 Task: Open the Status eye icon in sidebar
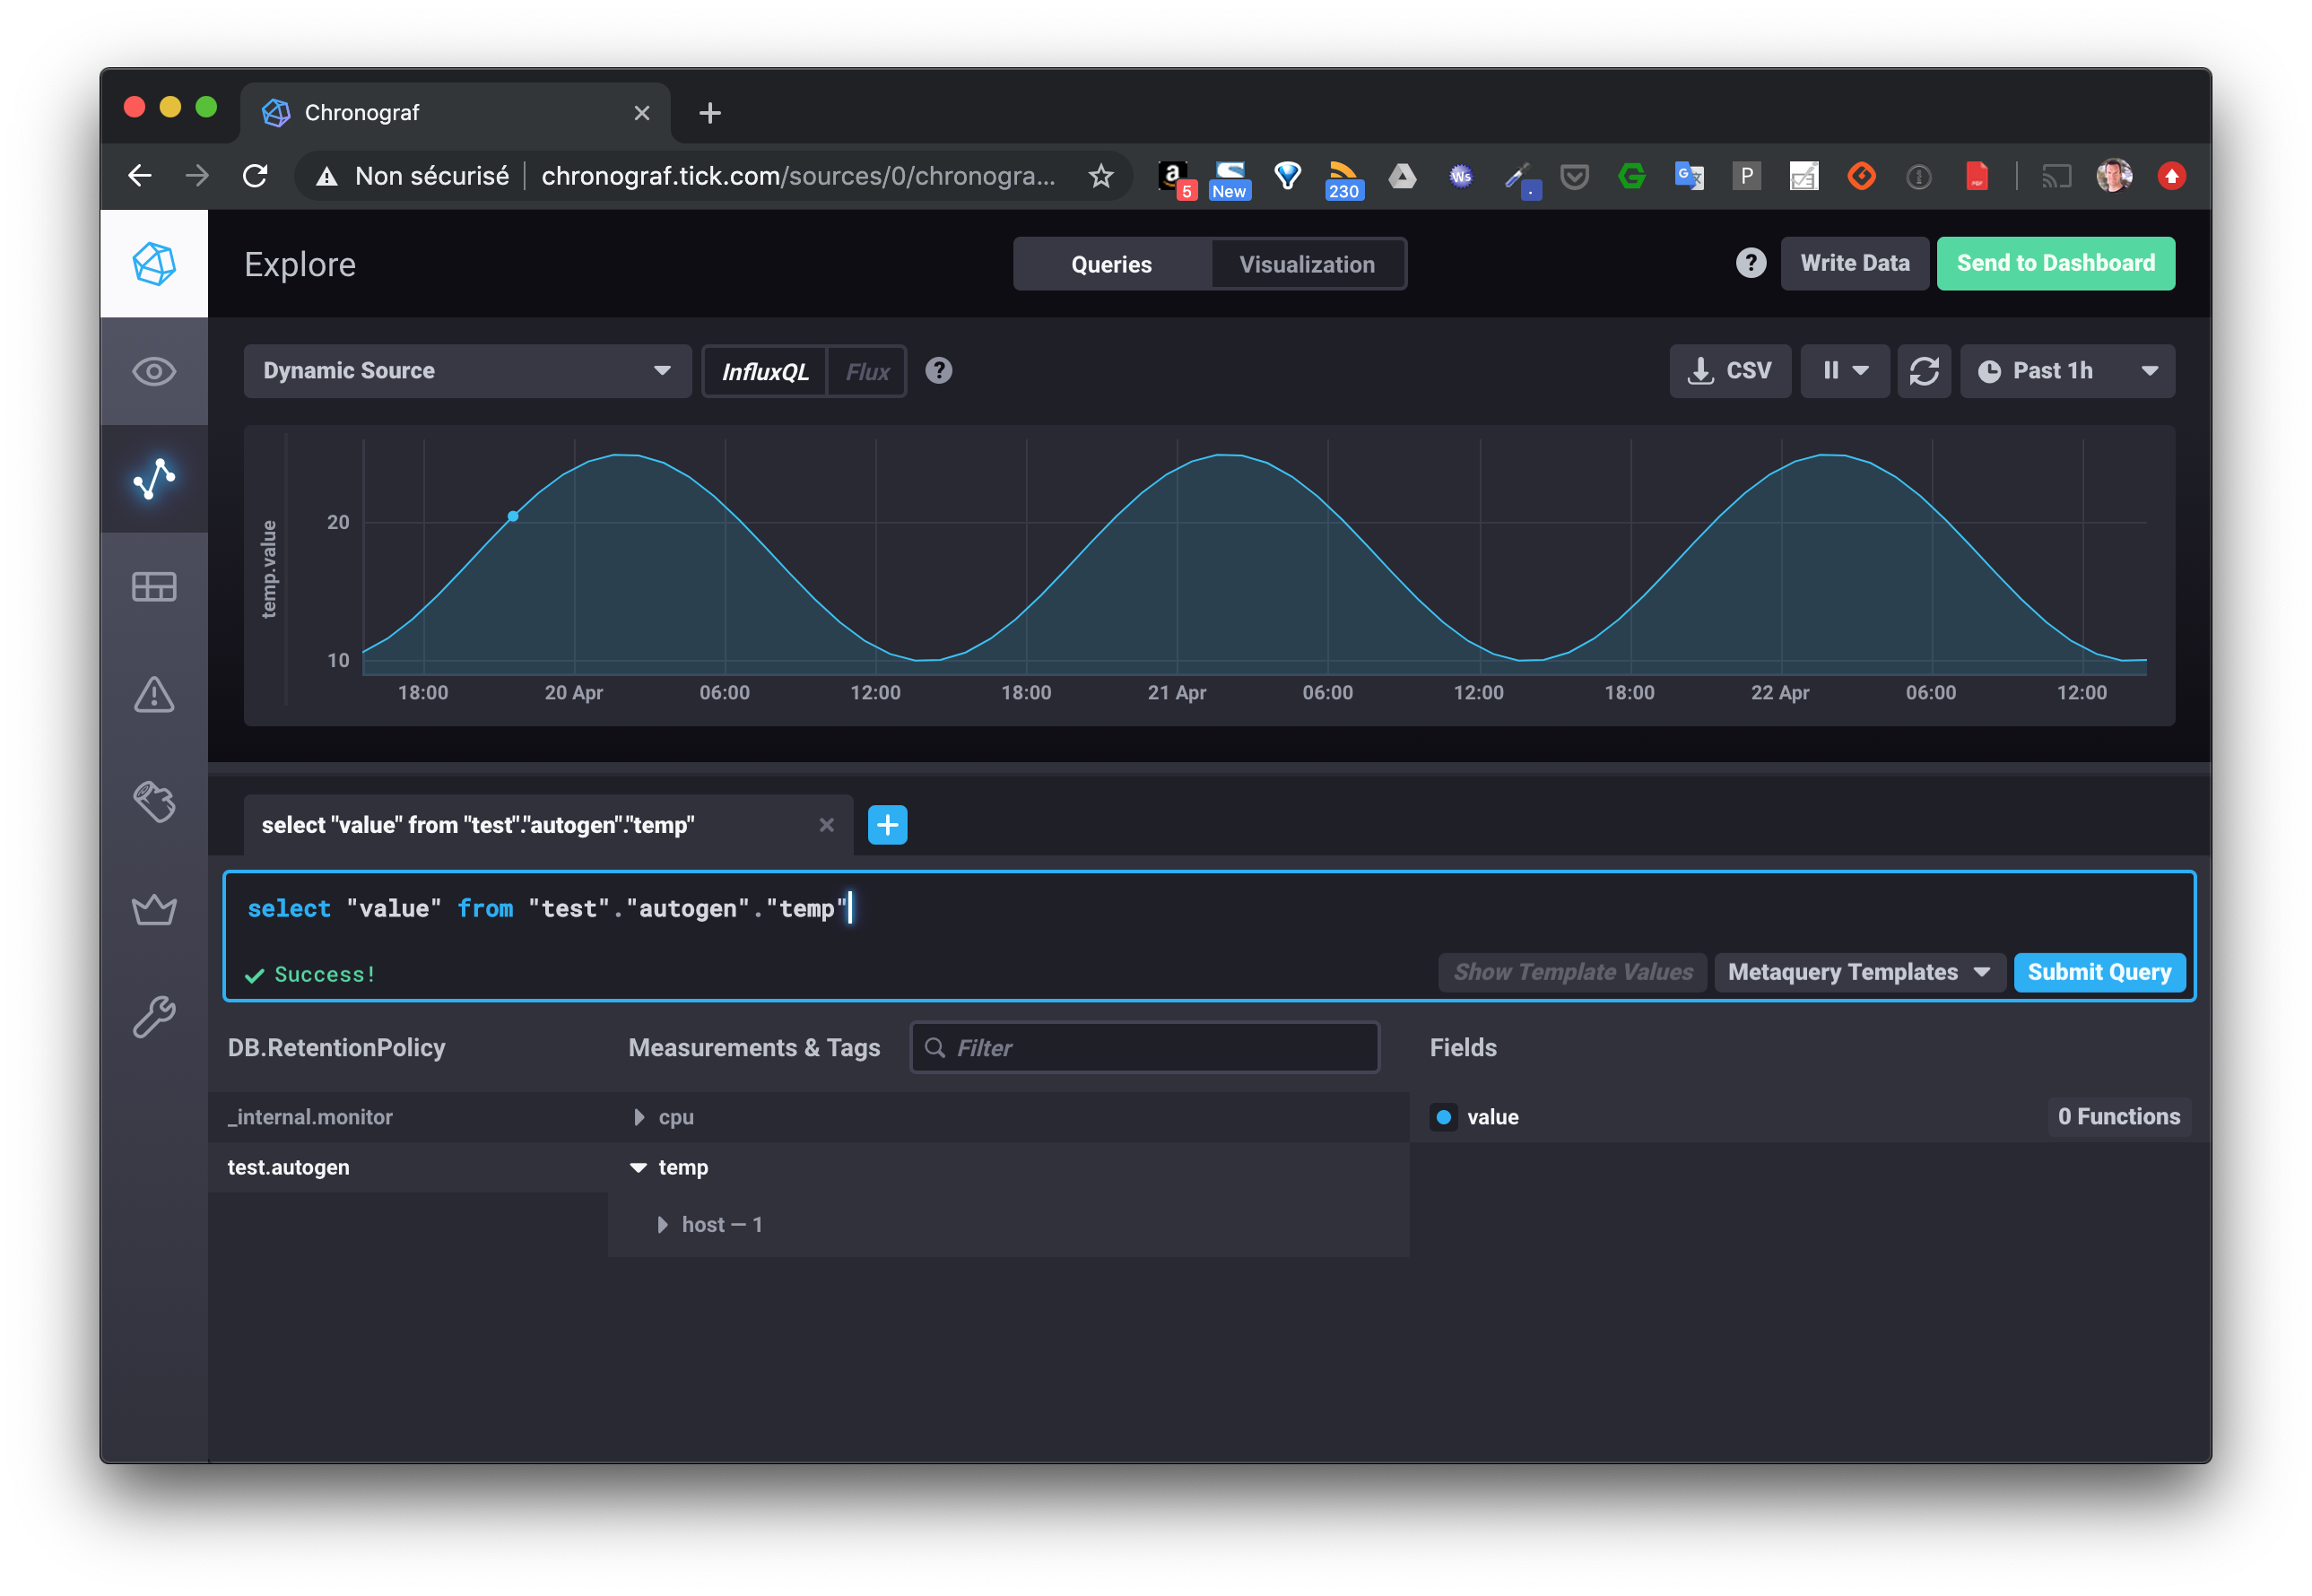pos(154,372)
